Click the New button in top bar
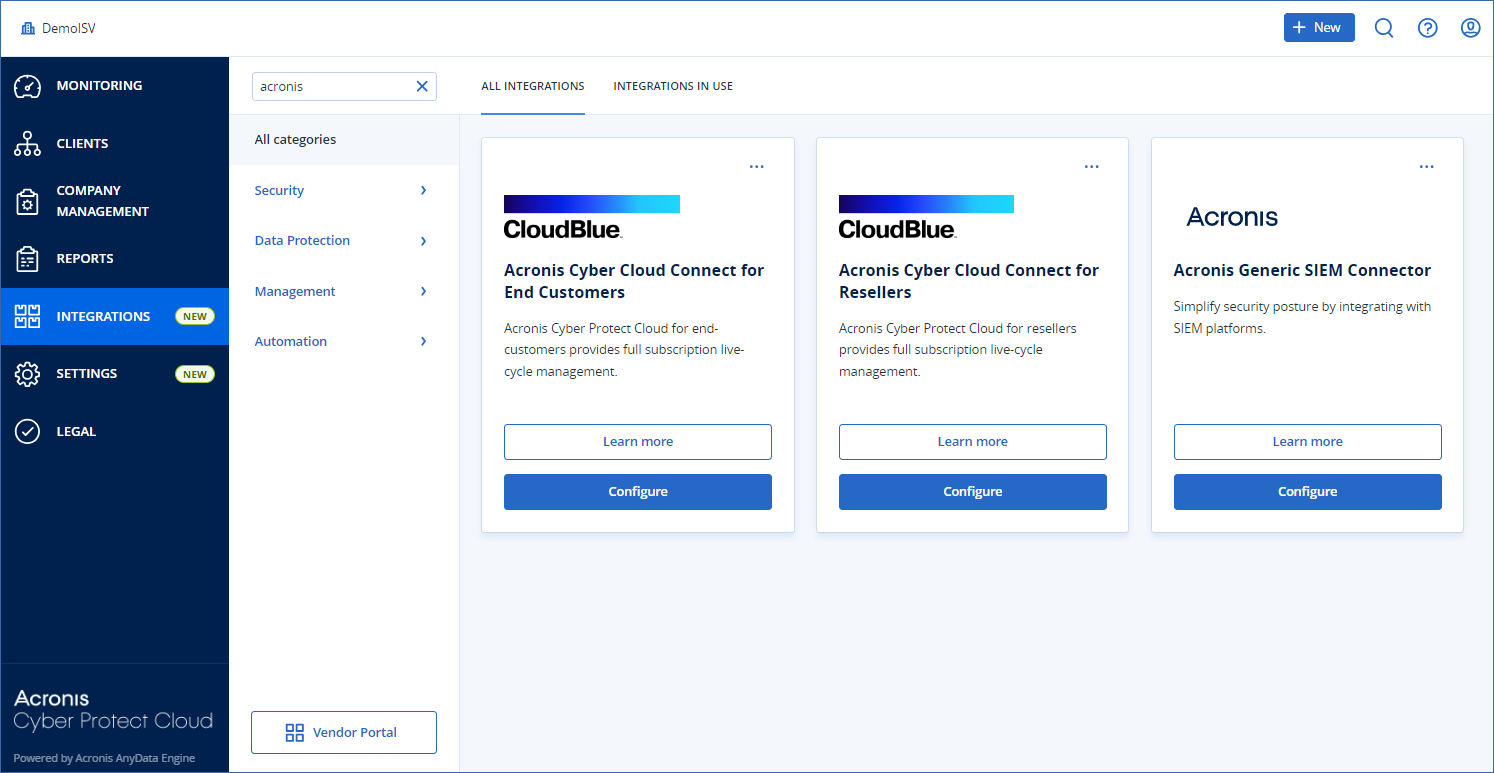 [x=1319, y=28]
